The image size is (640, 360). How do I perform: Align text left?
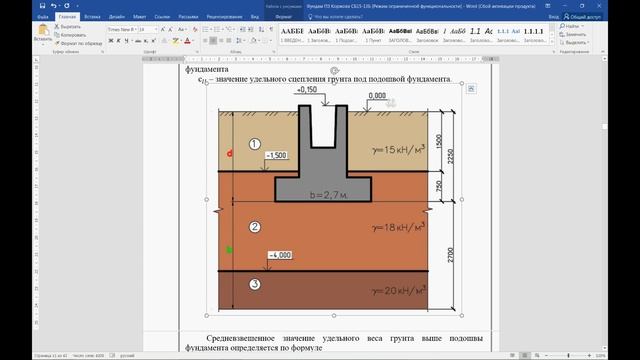coord(205,40)
